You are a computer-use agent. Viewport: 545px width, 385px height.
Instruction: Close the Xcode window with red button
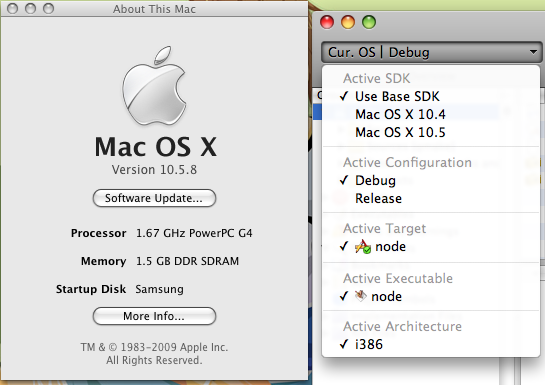(327, 22)
